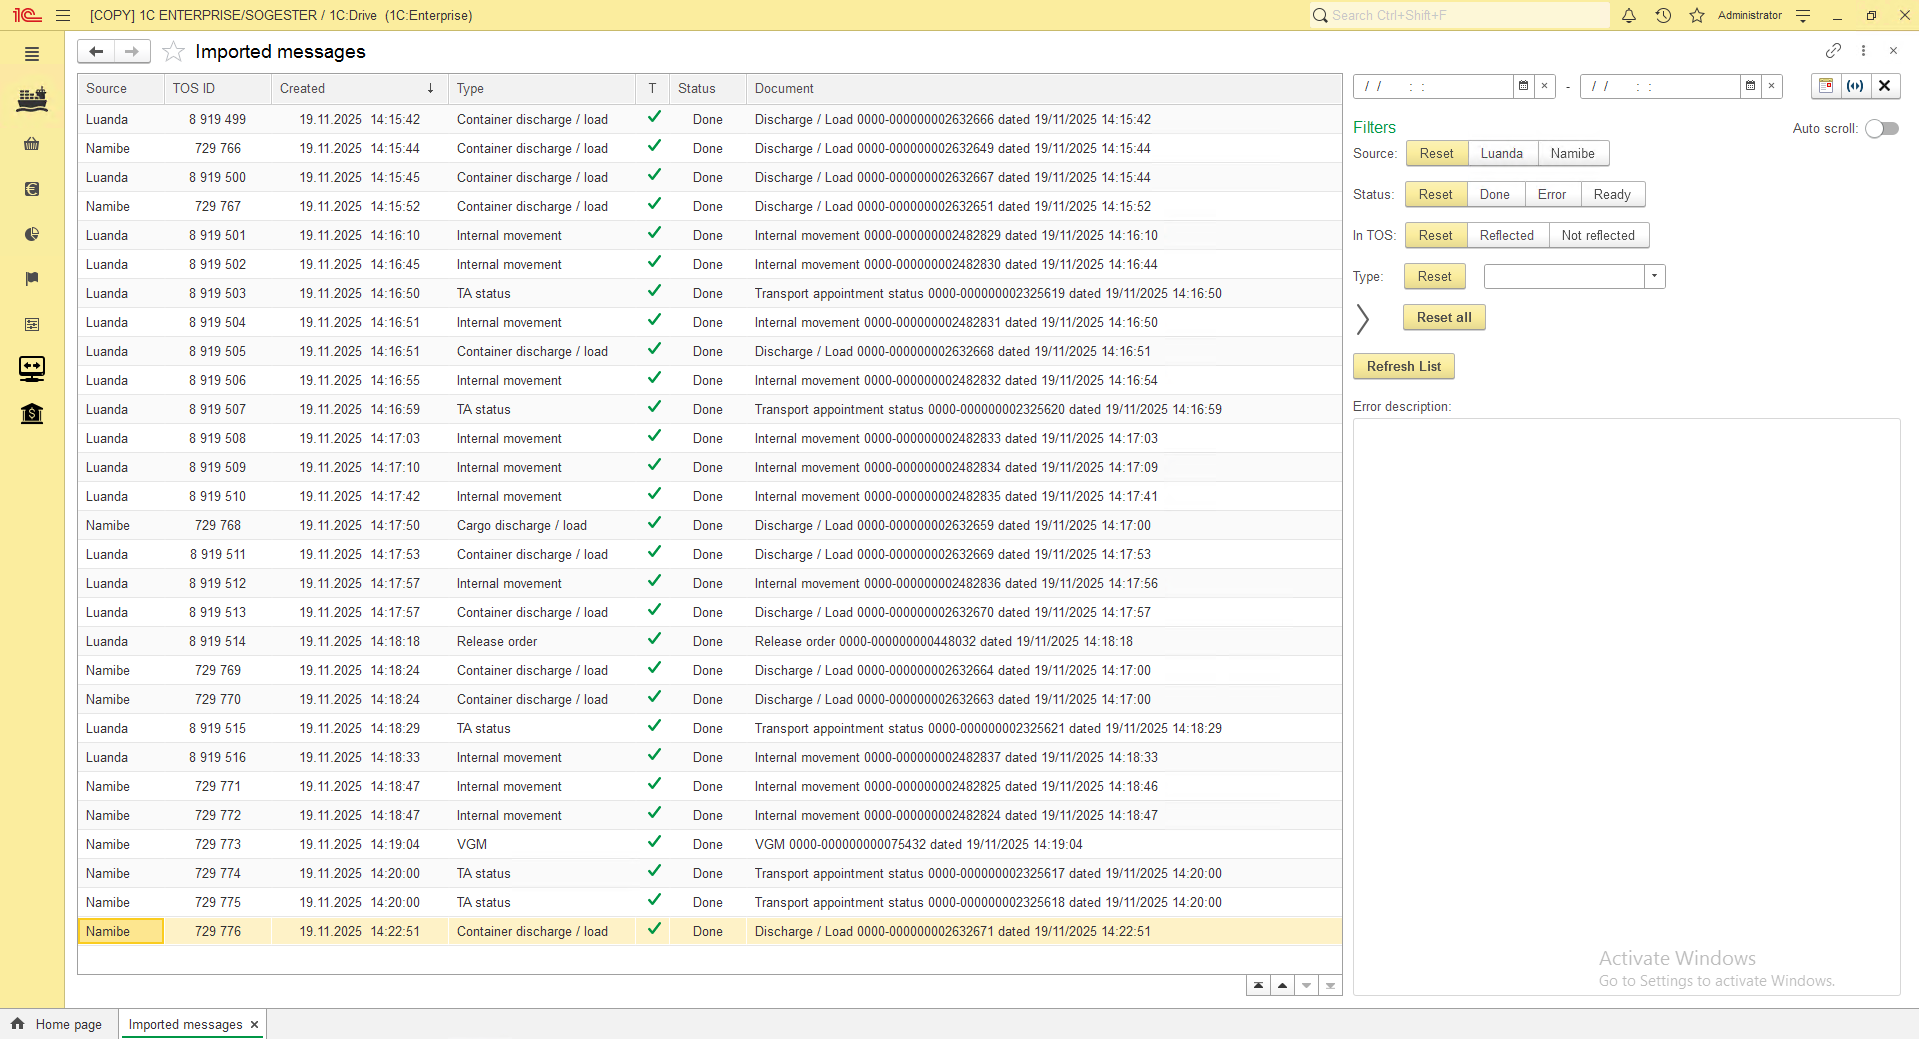The height and width of the screenshot is (1039, 1919).
Task: Open history clock icon
Action: pos(1663,15)
